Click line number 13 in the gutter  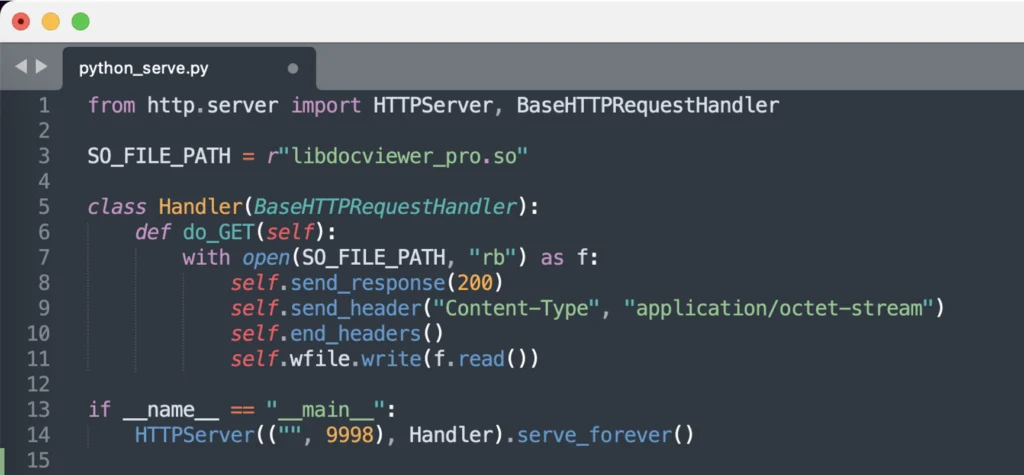(x=38, y=409)
